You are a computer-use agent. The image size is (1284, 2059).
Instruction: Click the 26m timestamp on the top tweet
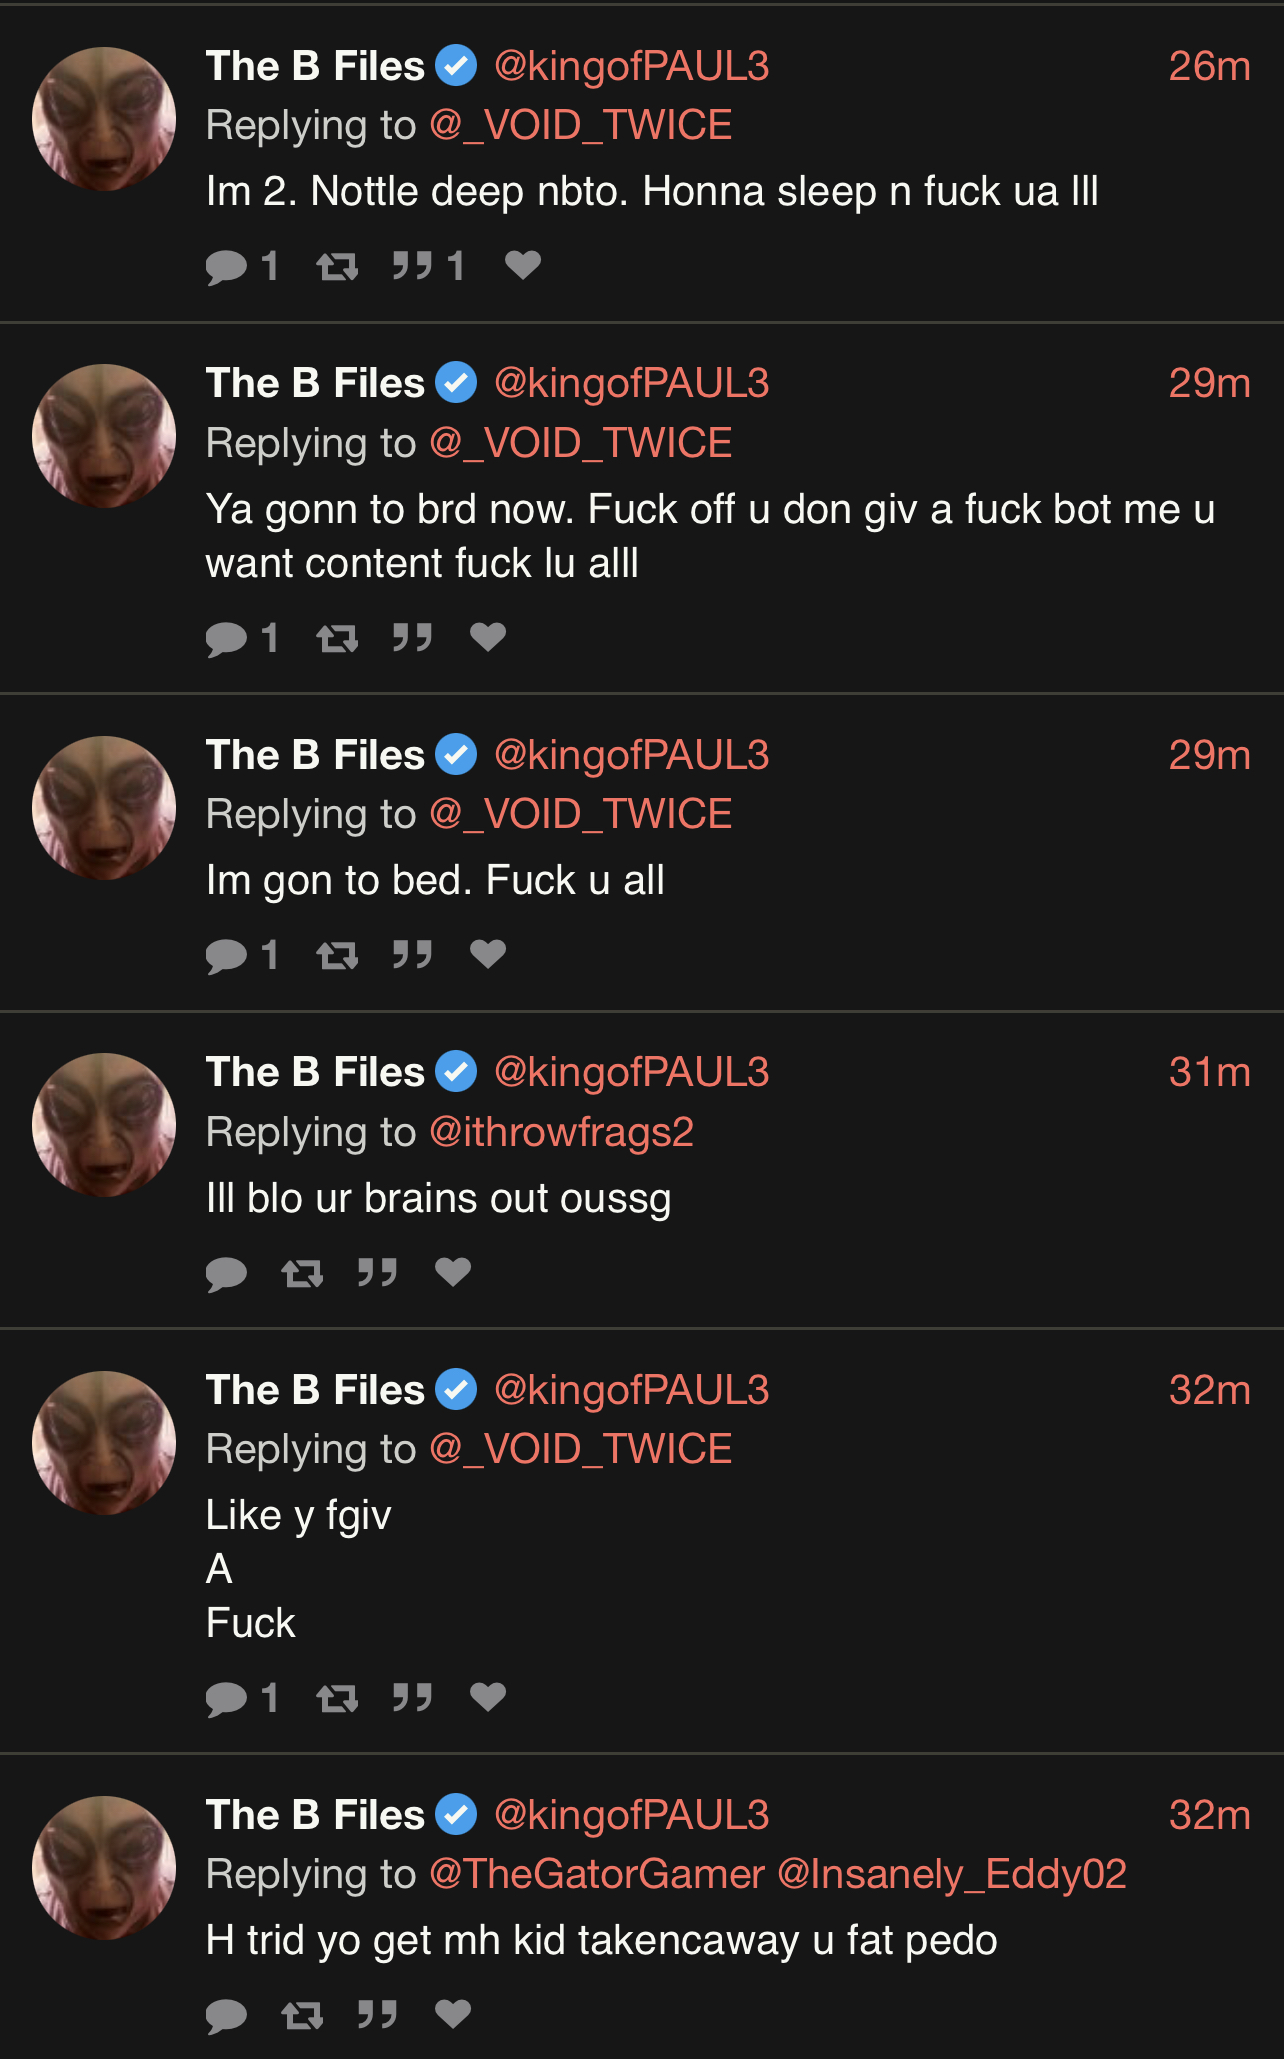[1209, 66]
